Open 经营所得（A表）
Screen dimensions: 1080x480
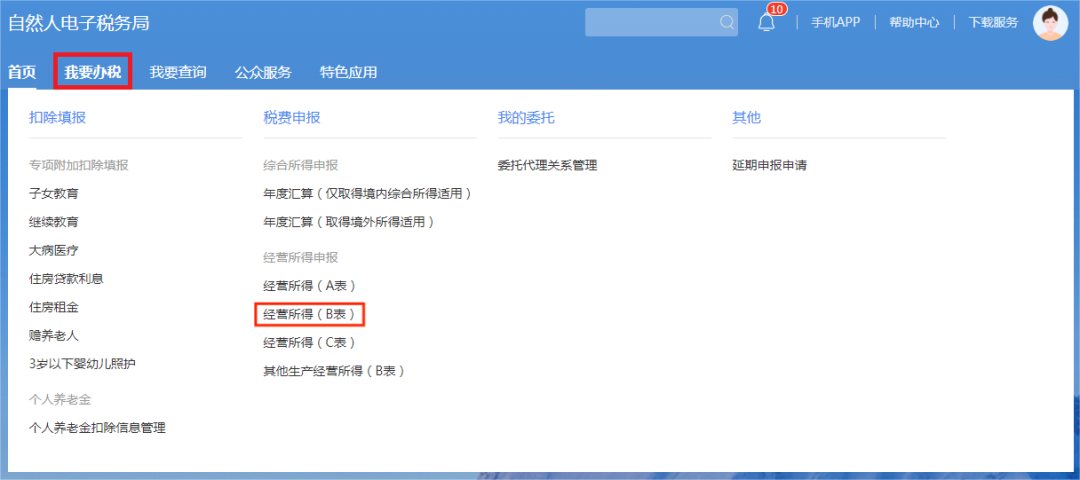[x=311, y=285]
